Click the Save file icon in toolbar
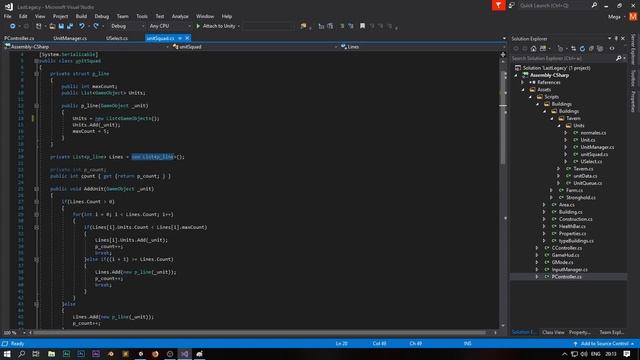Viewport: 640px width, 360px height. point(61,26)
